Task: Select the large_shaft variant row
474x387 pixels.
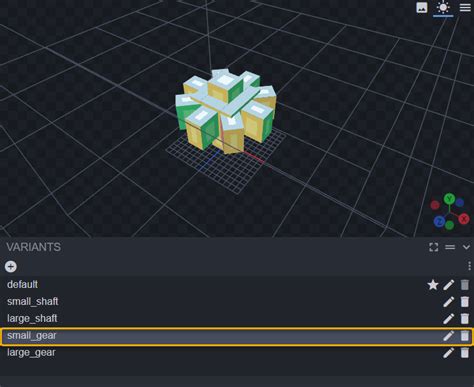Action: click(x=237, y=319)
